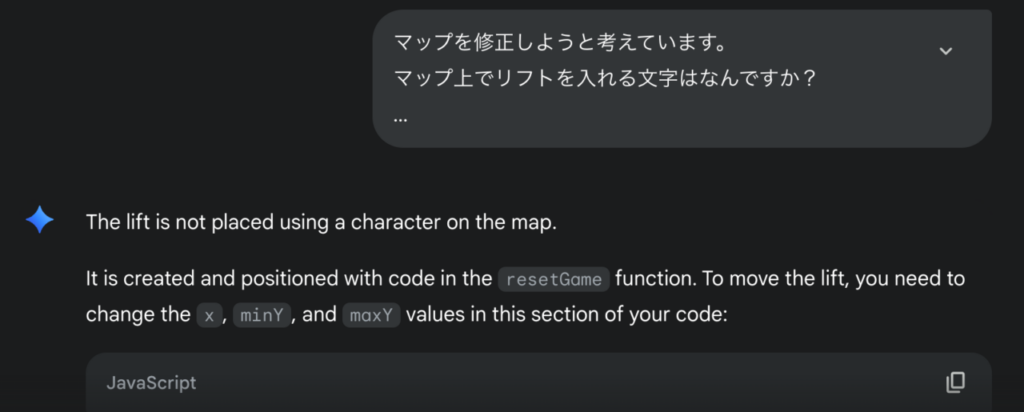
Task: Click the ellipsis in the user prompt
Action: (x=401, y=118)
